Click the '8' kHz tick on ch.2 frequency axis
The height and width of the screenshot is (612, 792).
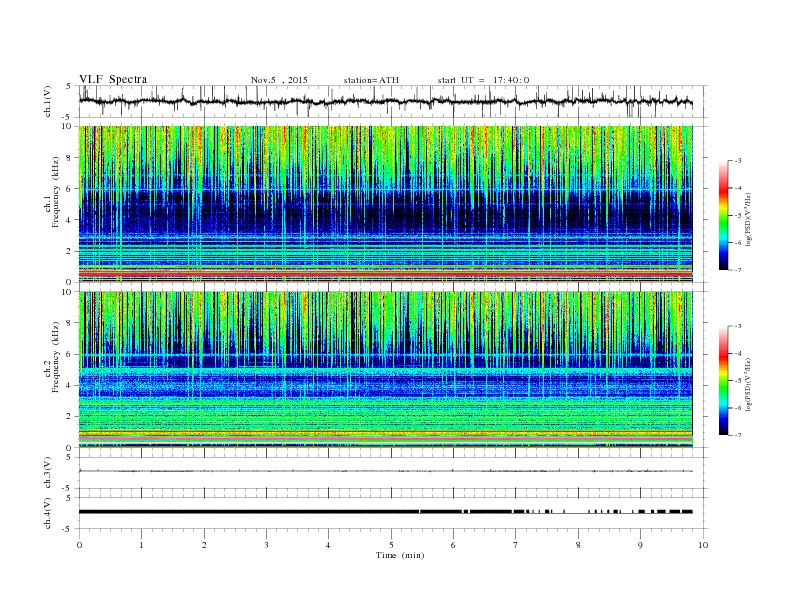click(x=69, y=323)
